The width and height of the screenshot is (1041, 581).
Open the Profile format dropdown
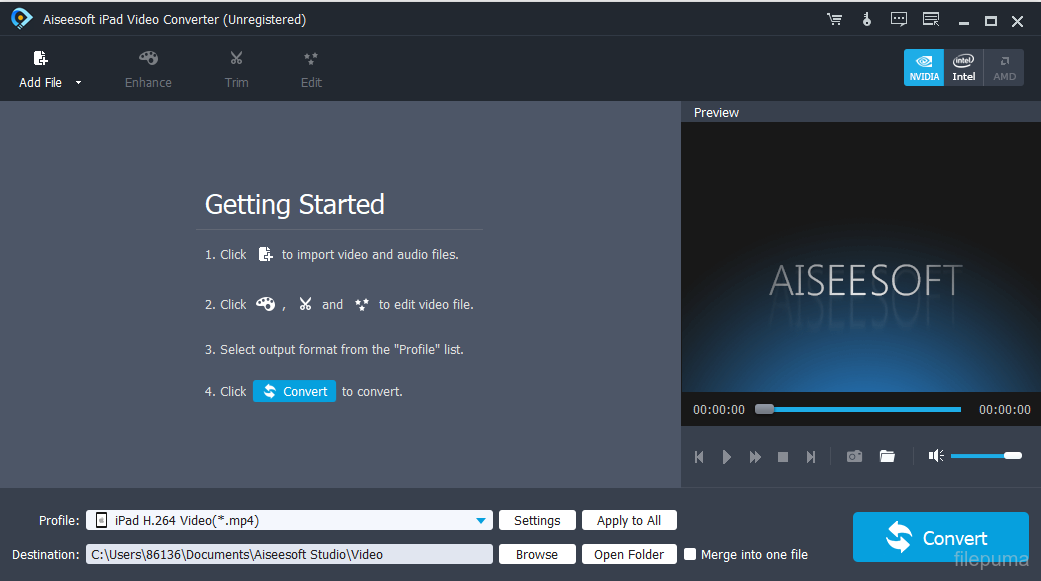[x=483, y=520]
